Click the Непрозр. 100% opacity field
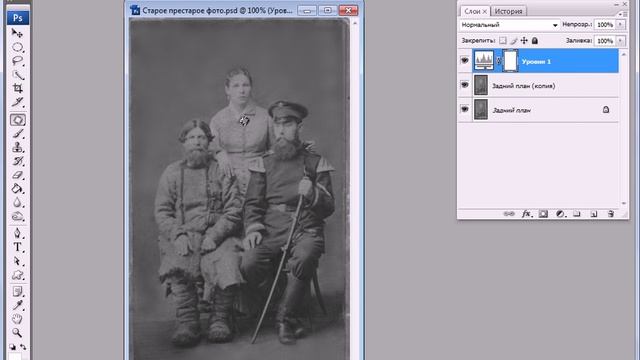640x360 pixels. click(605, 25)
